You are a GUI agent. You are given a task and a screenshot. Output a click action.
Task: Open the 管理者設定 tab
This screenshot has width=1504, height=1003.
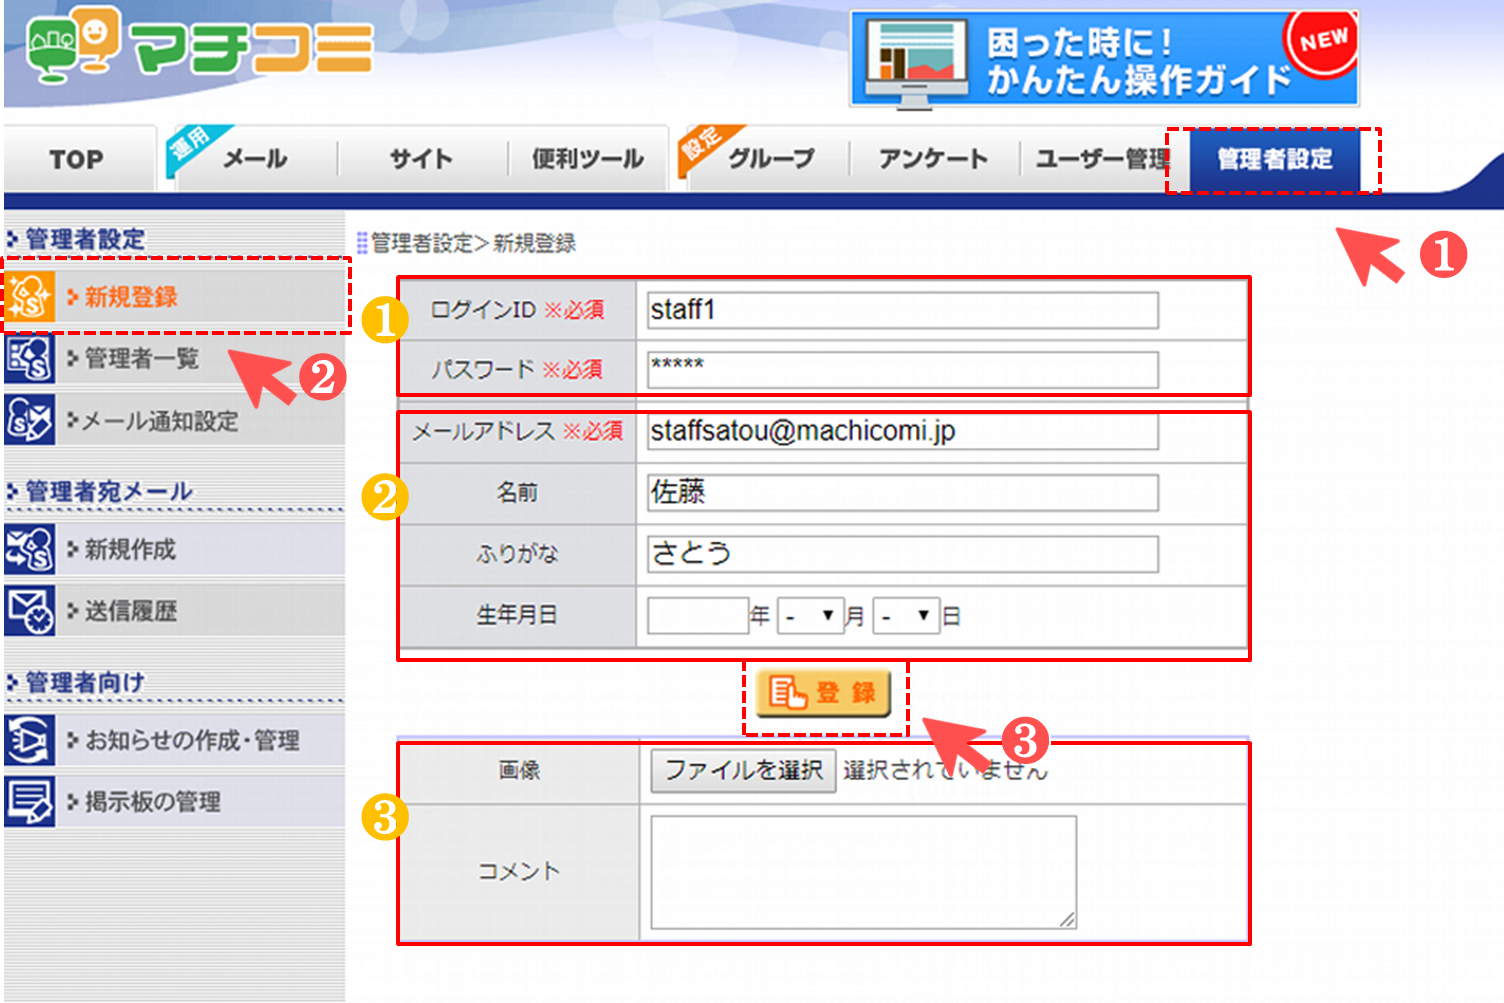point(1274,159)
